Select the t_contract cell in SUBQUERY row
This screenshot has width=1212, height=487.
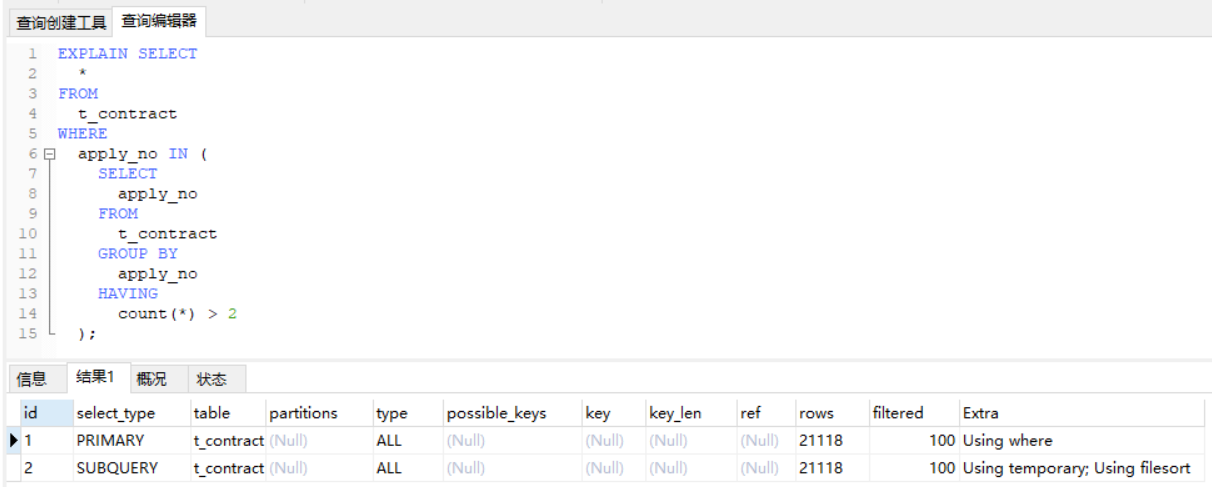click(x=228, y=467)
